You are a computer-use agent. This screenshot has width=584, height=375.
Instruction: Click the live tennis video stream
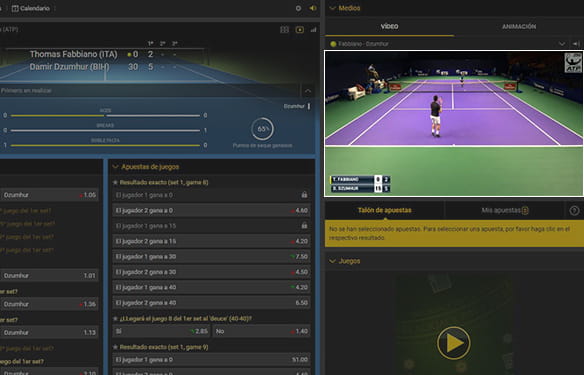tap(454, 123)
